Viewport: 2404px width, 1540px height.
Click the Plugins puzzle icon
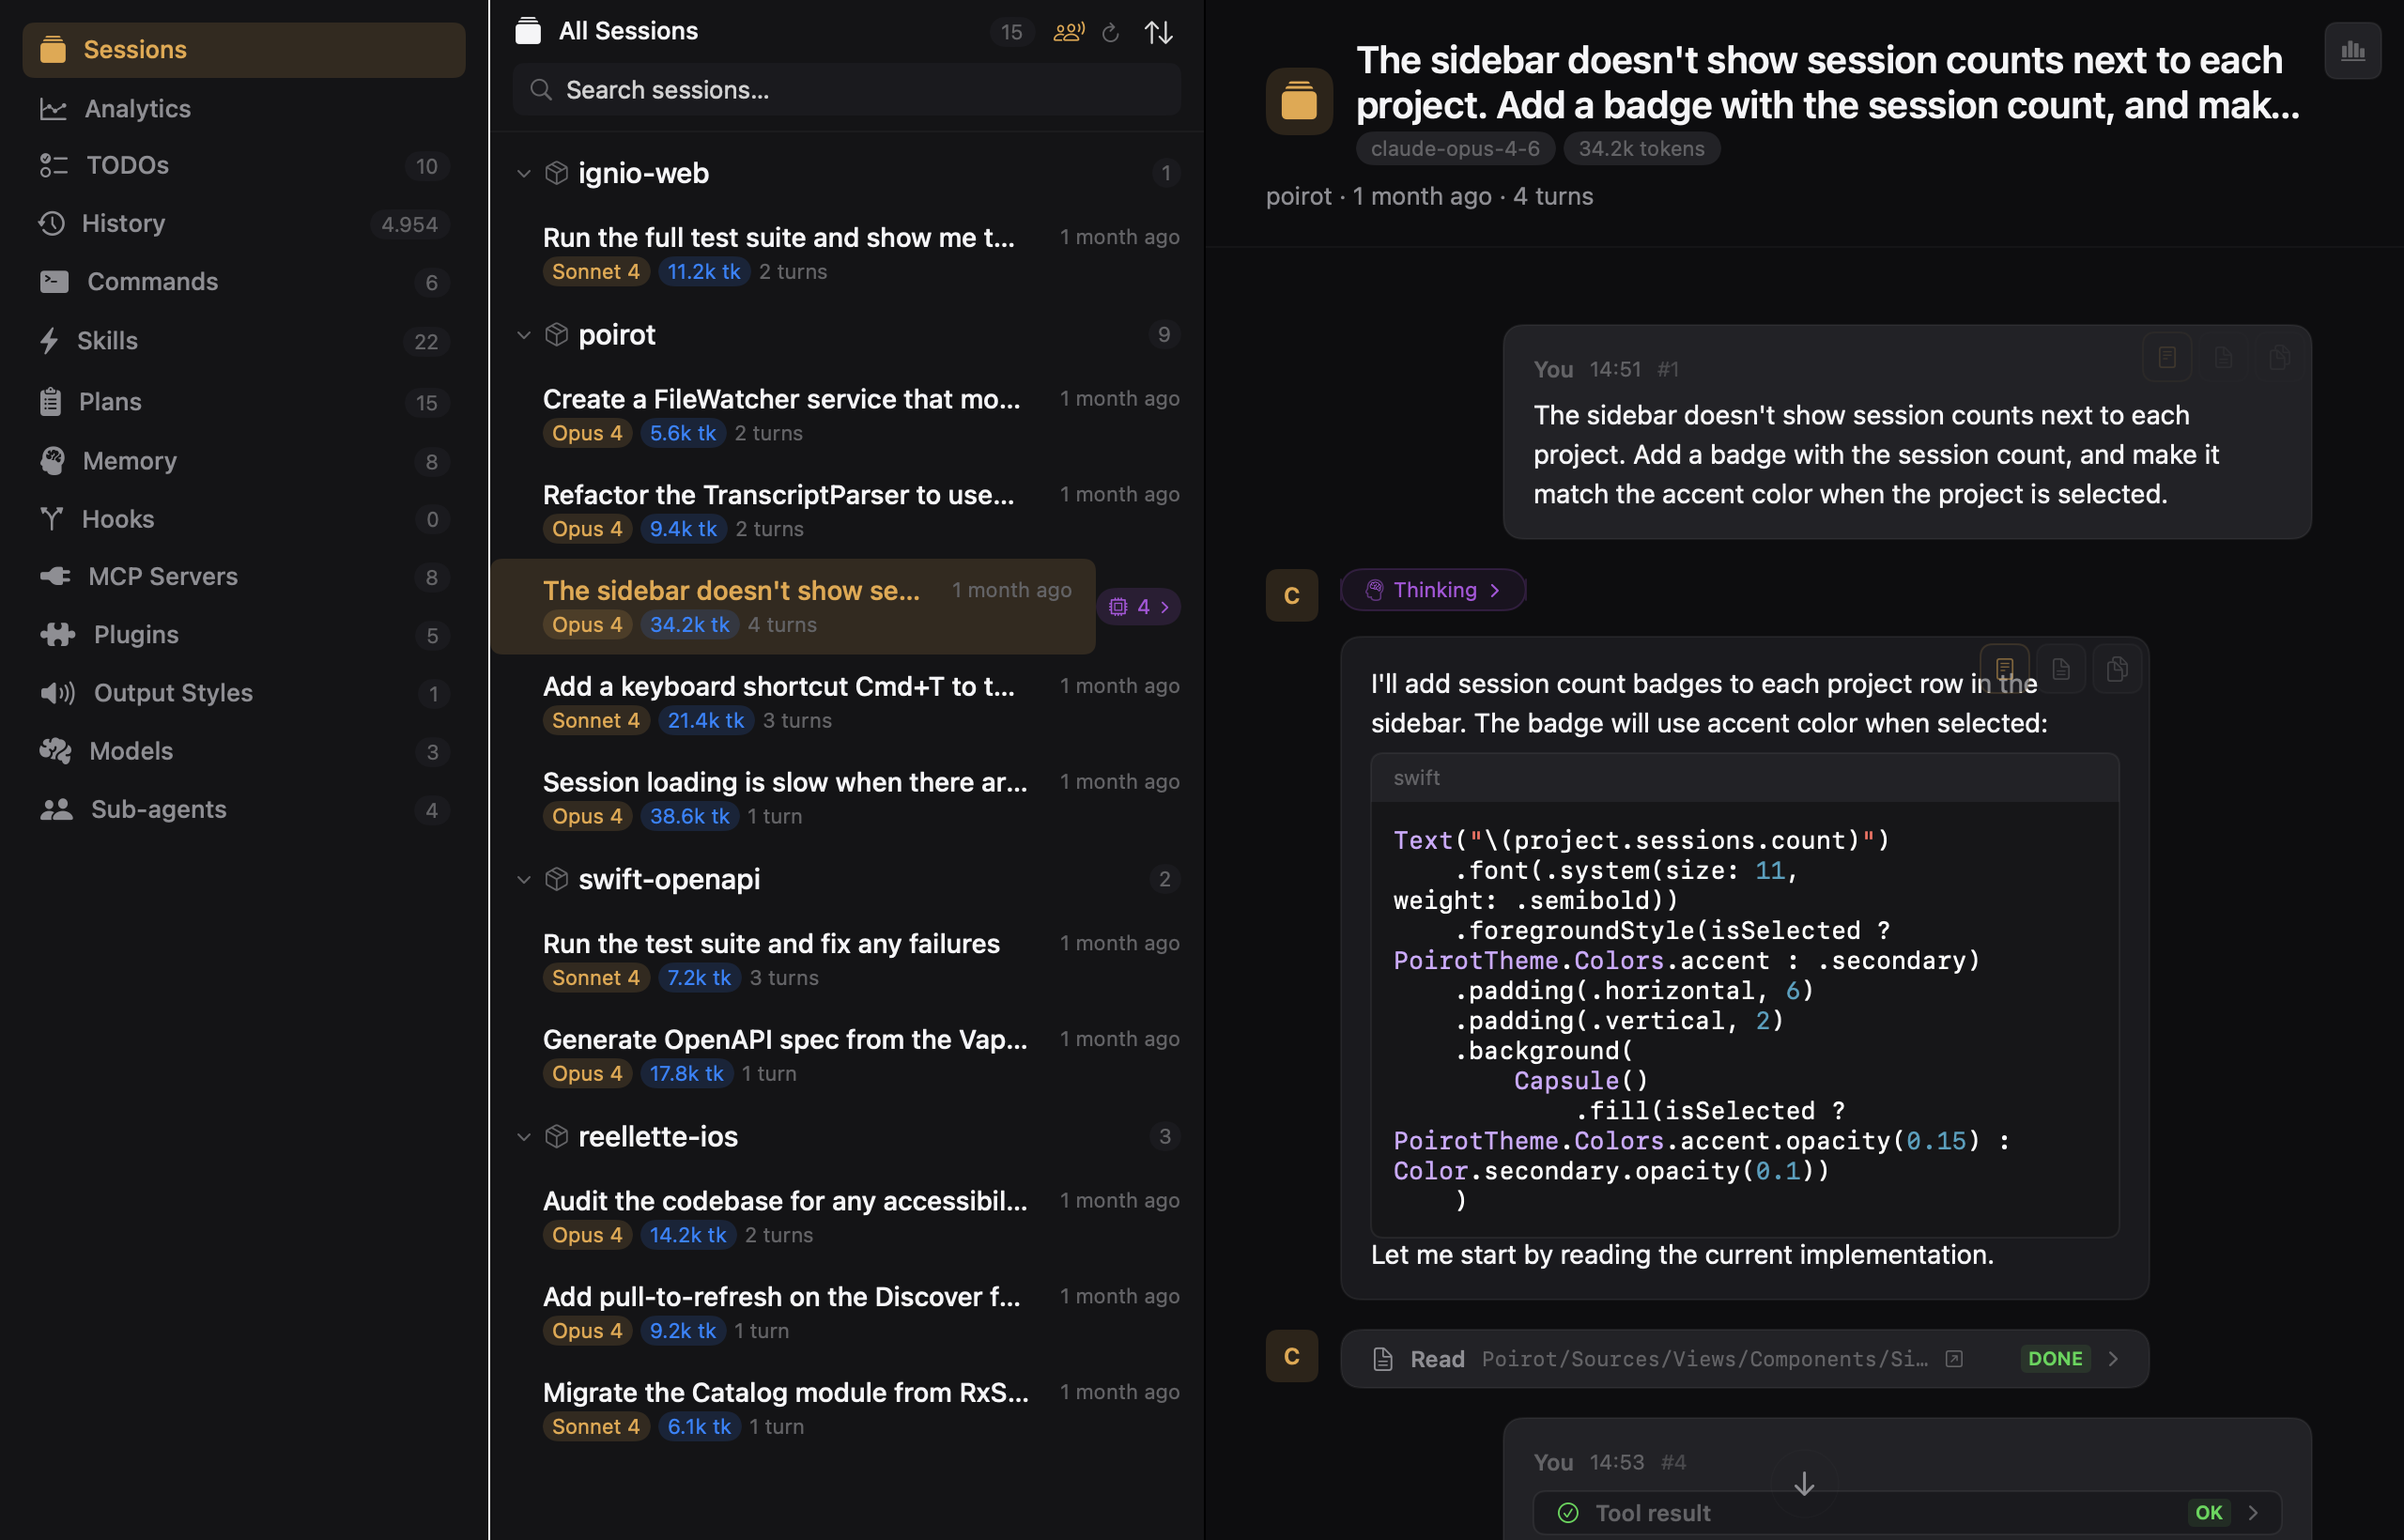[x=57, y=635]
